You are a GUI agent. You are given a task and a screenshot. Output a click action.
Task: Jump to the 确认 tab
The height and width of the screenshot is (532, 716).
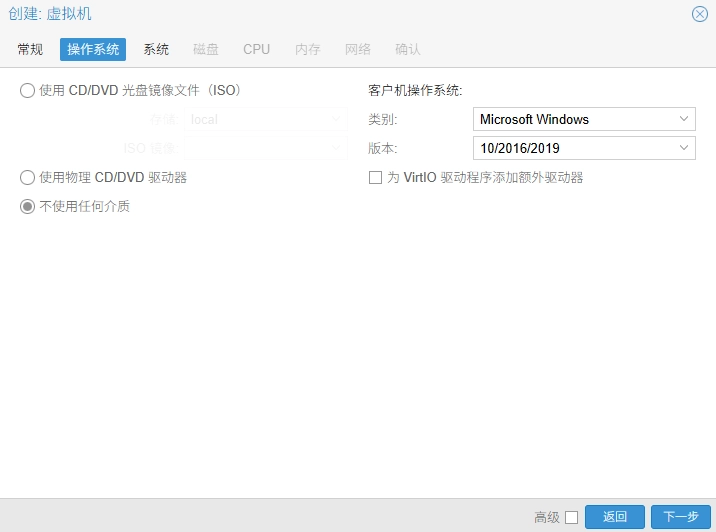pos(408,49)
